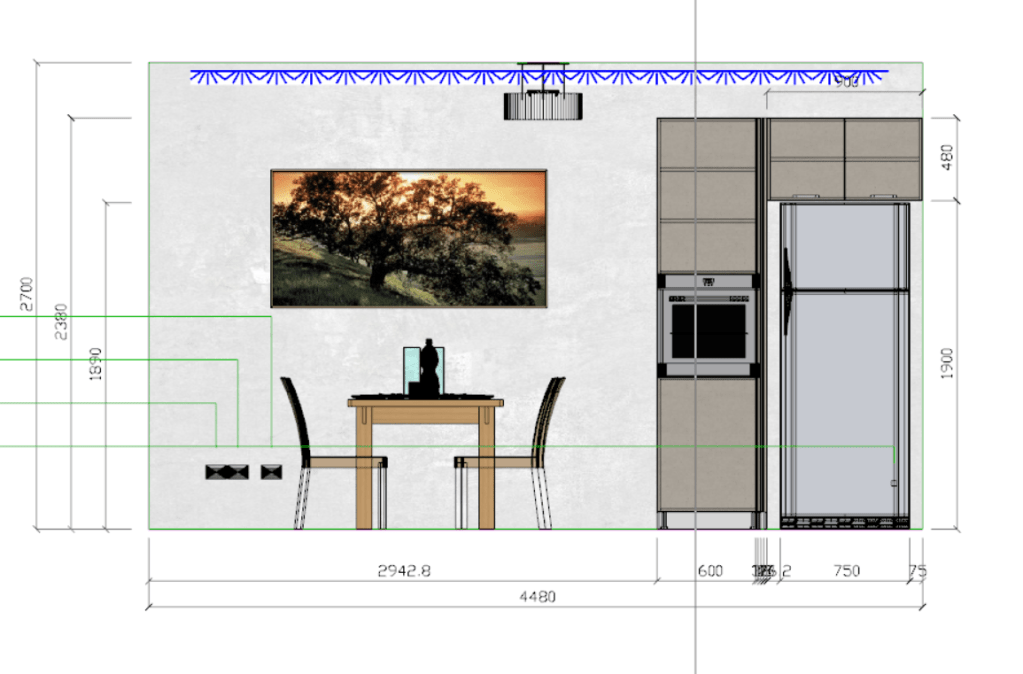Select the single wall socket outlet
The height and width of the screenshot is (674, 1023).
pos(272,471)
